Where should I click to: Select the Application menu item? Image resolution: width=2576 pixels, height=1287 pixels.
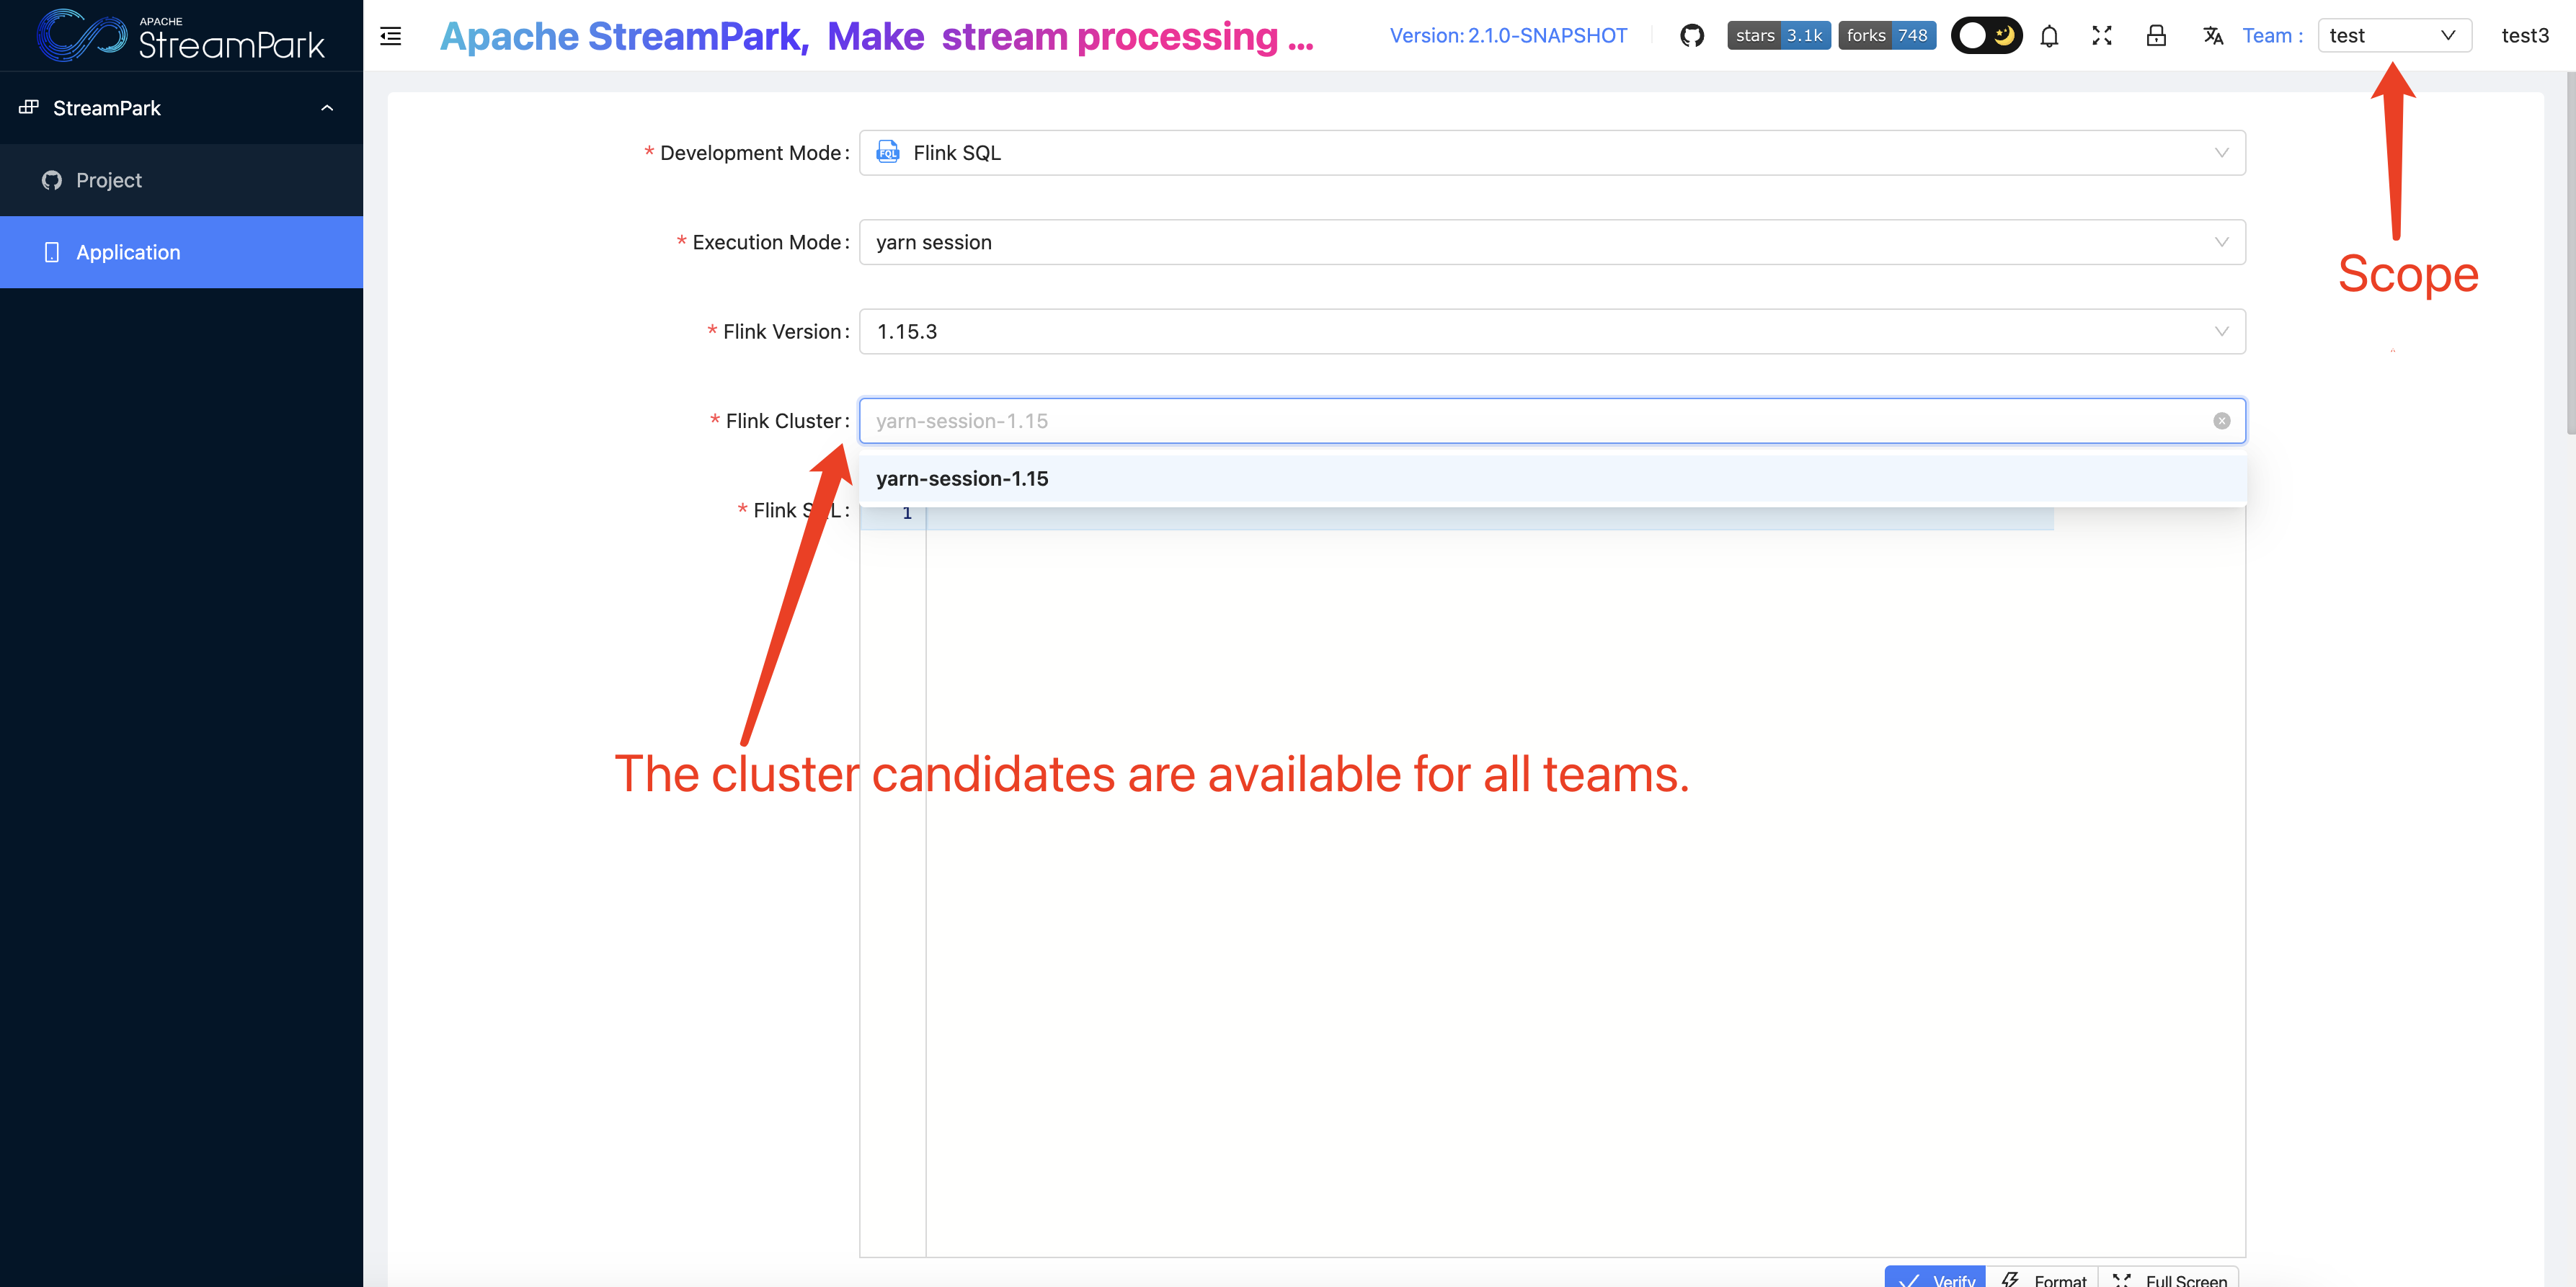[128, 252]
